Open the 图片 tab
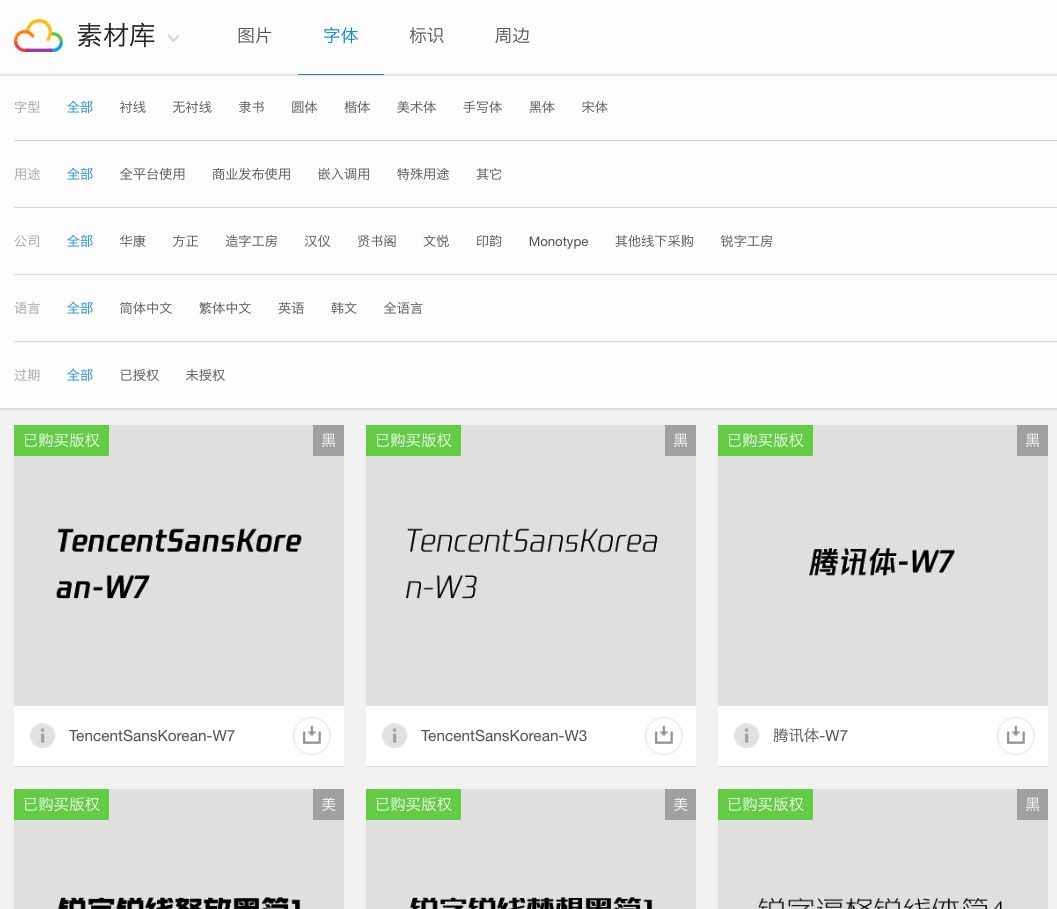 tap(254, 36)
